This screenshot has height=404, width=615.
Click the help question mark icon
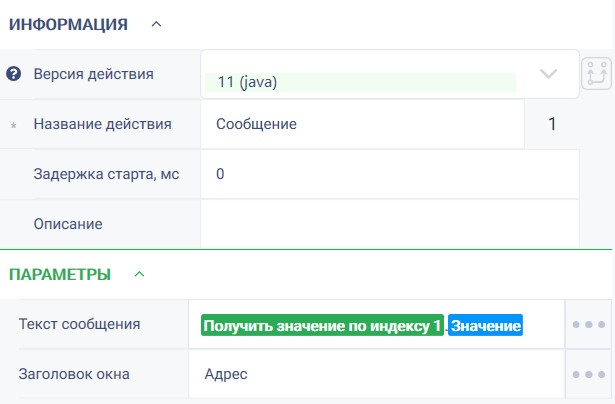pyautogui.click(x=13, y=74)
